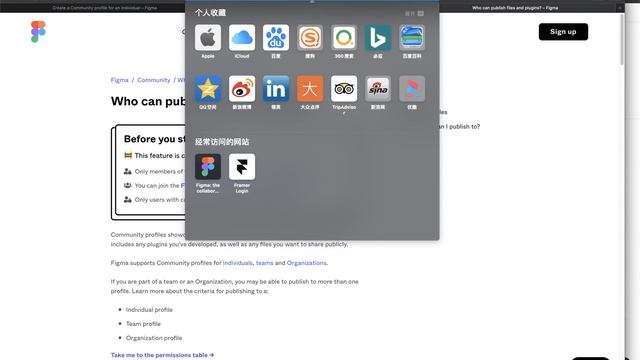Switch to Create a Community profile tab
Viewport: 640px width, 360px height.
(104, 8)
